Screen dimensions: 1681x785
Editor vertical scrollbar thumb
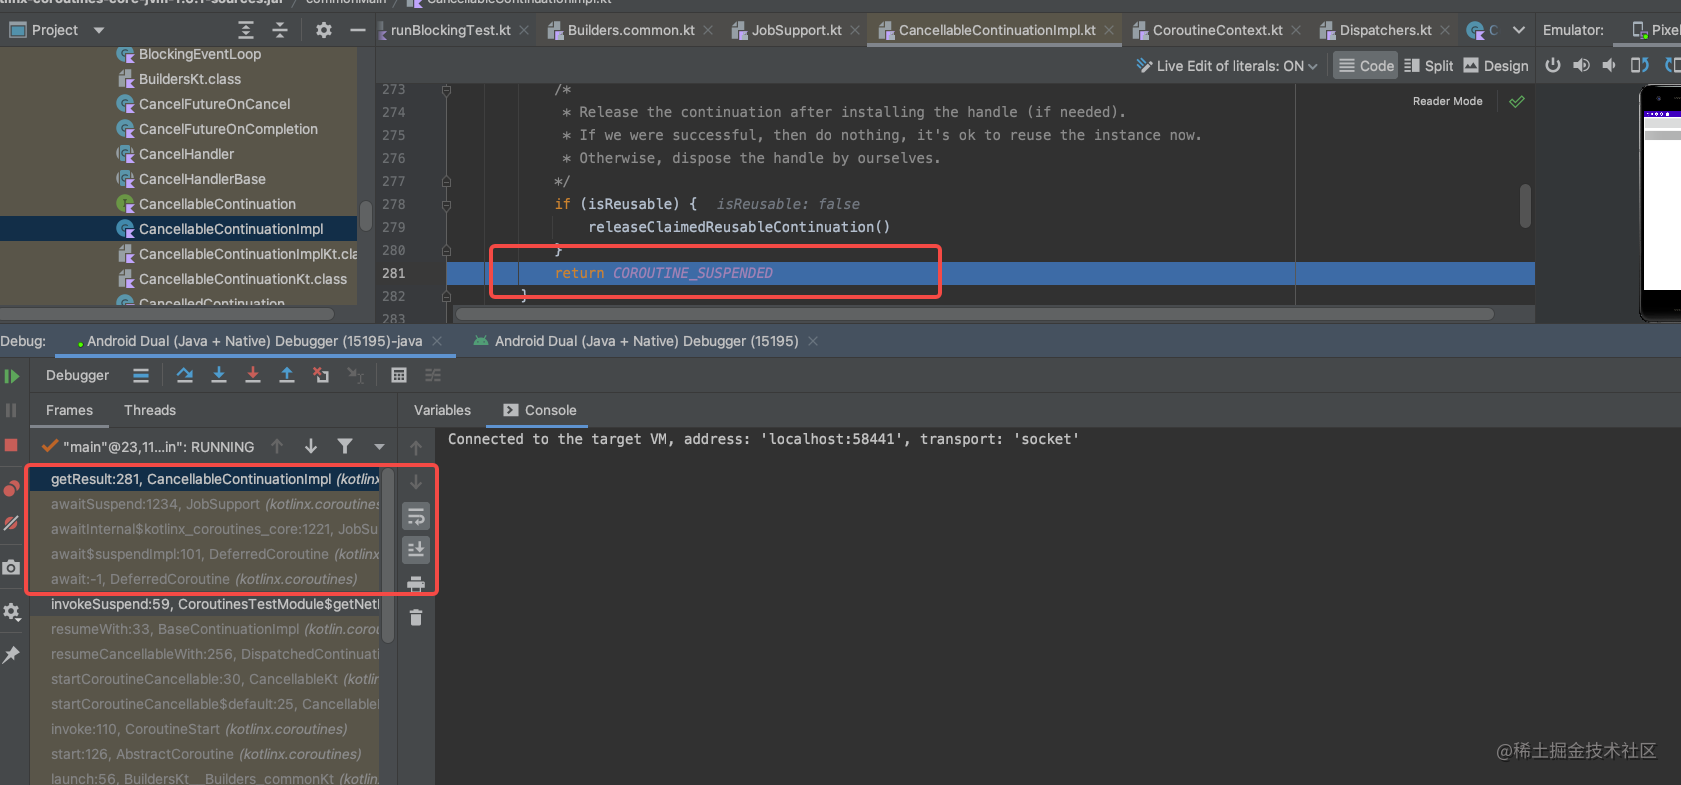(x=1525, y=206)
